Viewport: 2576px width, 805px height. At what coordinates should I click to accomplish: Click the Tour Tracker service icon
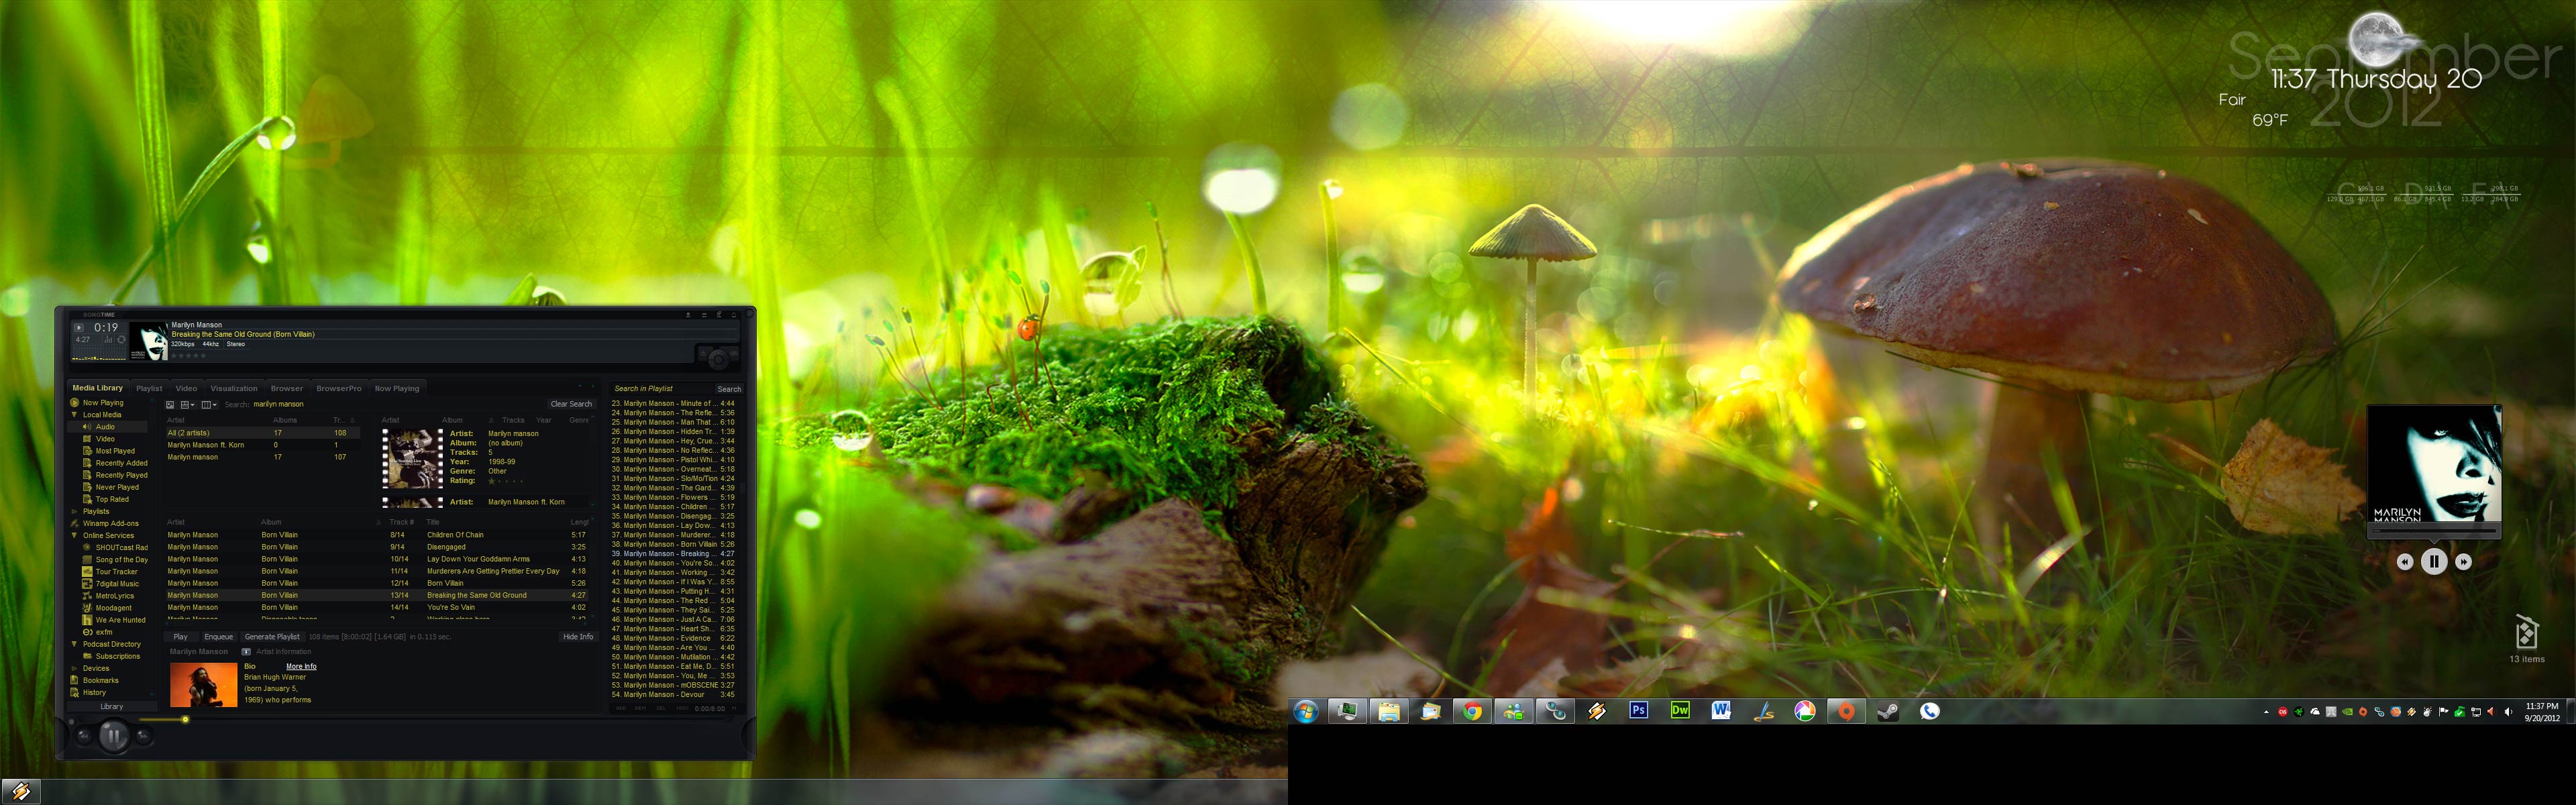(87, 572)
